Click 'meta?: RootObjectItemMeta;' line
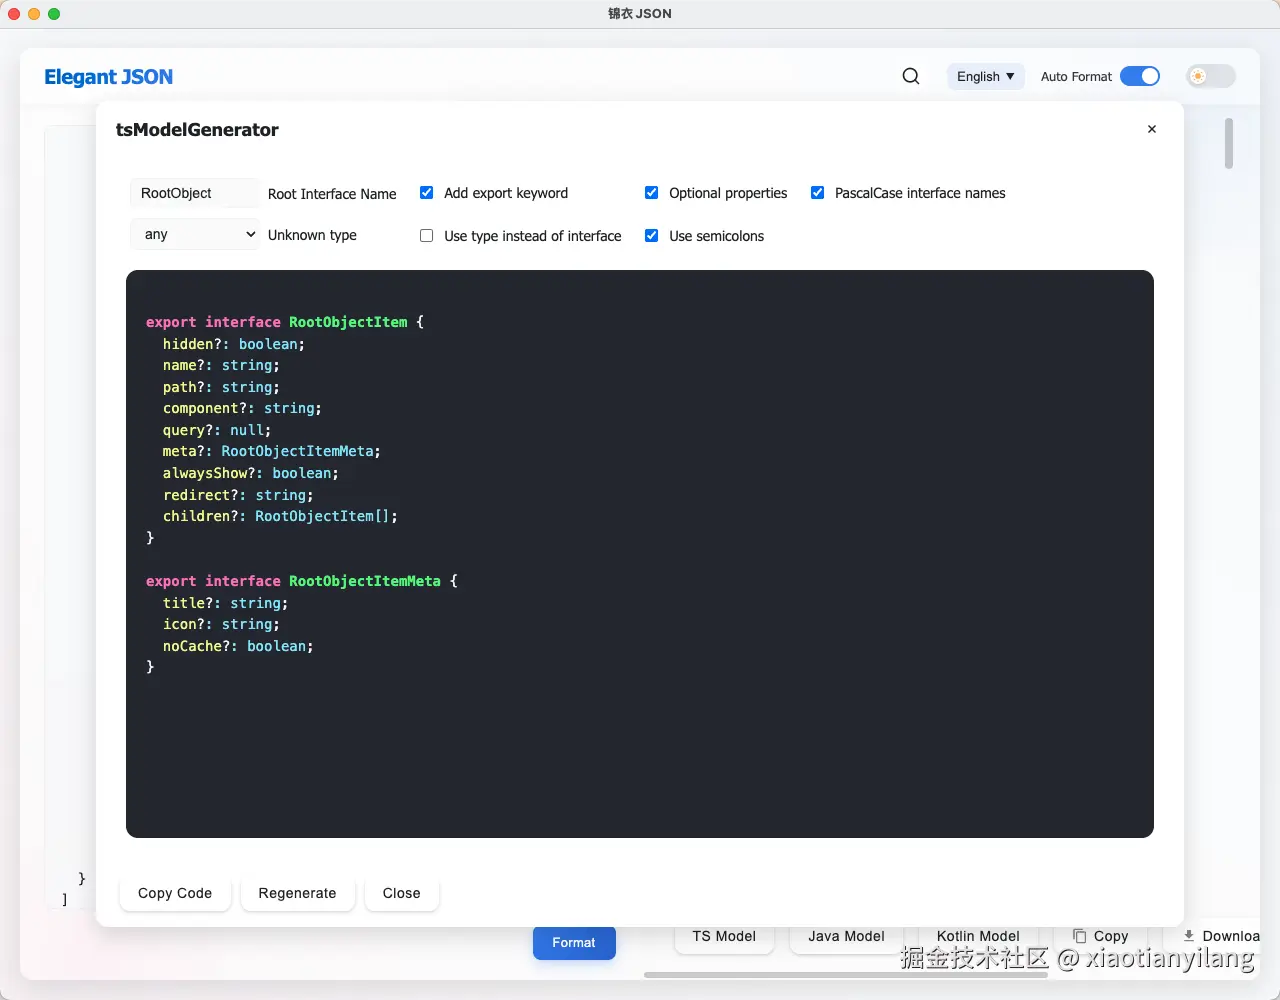1280x1000 pixels. [x=272, y=451]
